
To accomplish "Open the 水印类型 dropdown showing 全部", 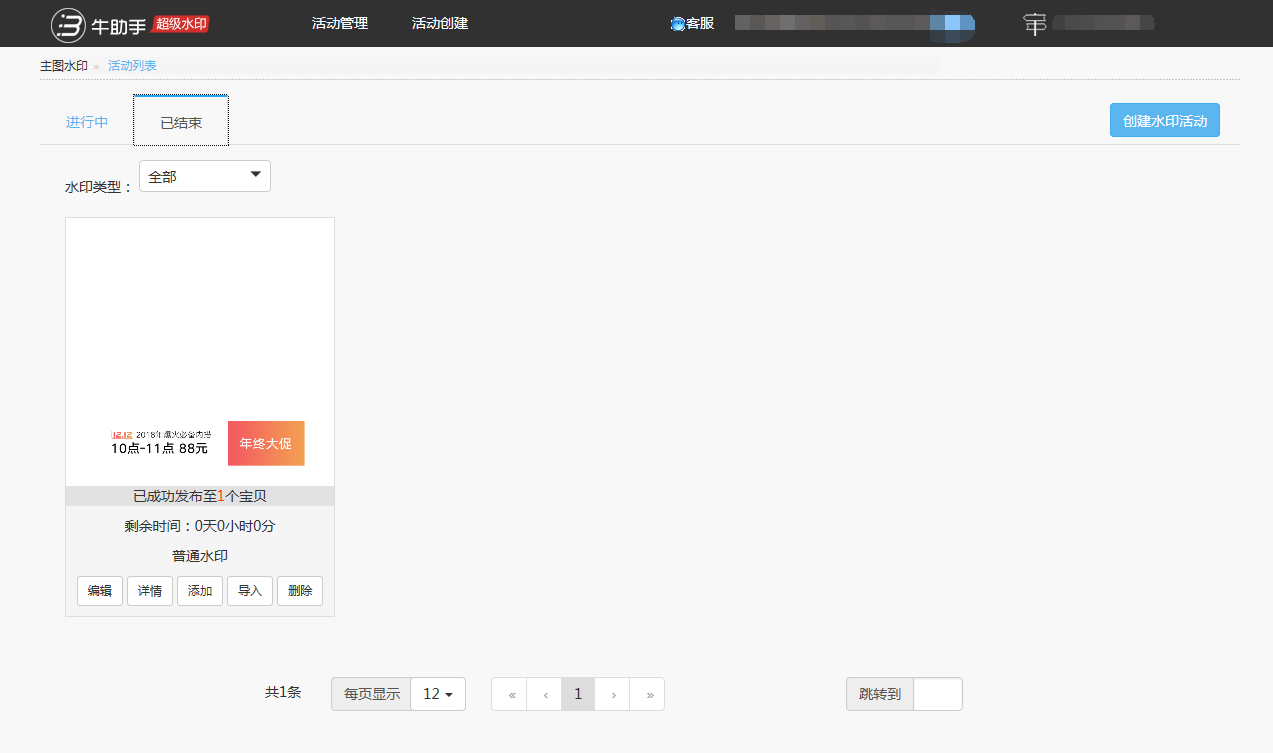I will pos(205,176).
